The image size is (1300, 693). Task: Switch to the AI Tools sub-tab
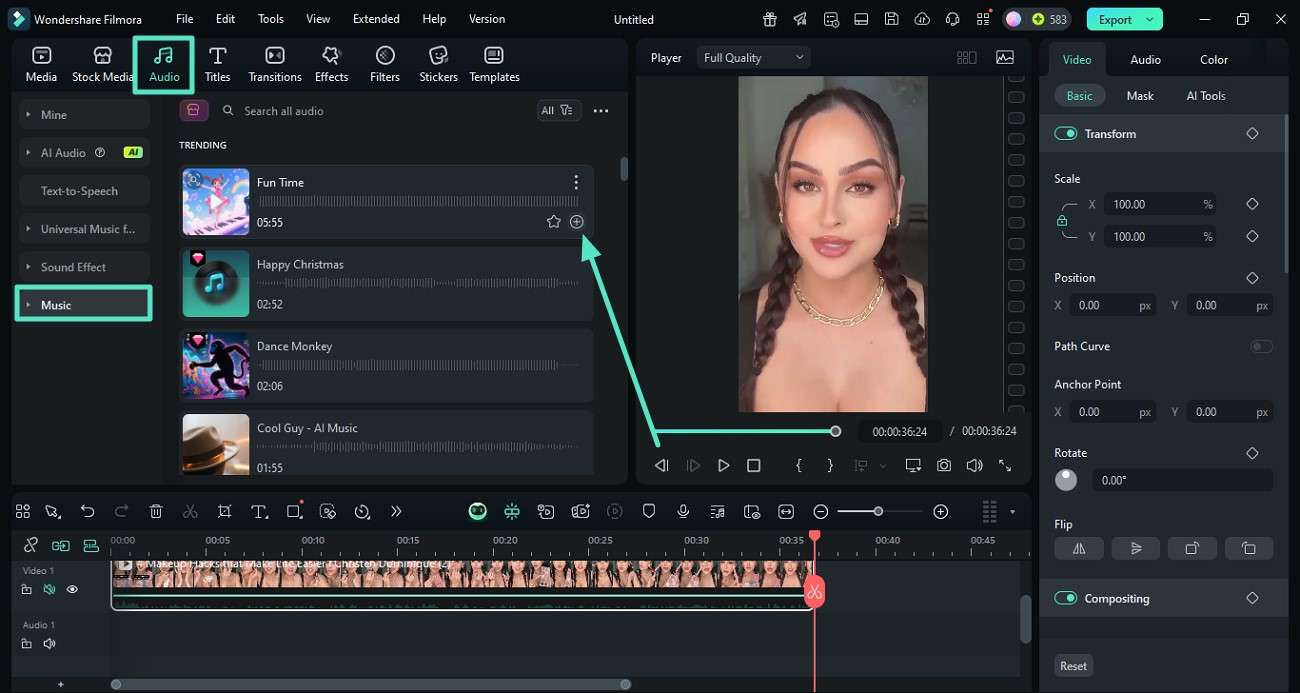tap(1206, 96)
